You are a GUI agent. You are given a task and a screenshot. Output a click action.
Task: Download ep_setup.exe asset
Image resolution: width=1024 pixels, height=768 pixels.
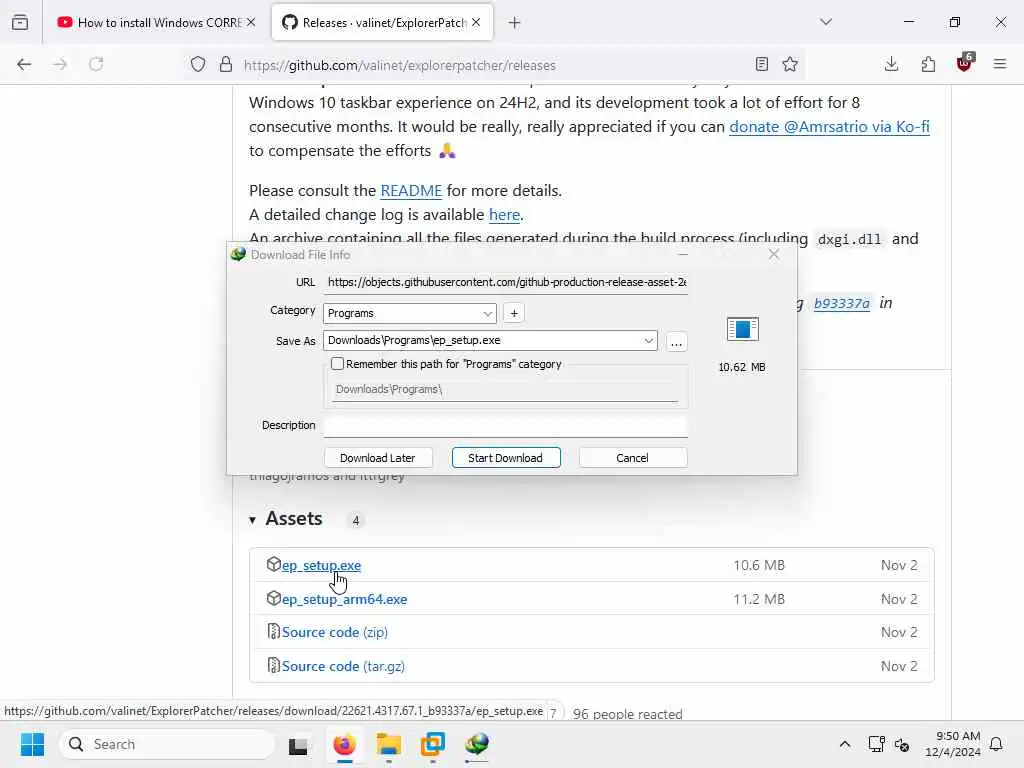321,565
